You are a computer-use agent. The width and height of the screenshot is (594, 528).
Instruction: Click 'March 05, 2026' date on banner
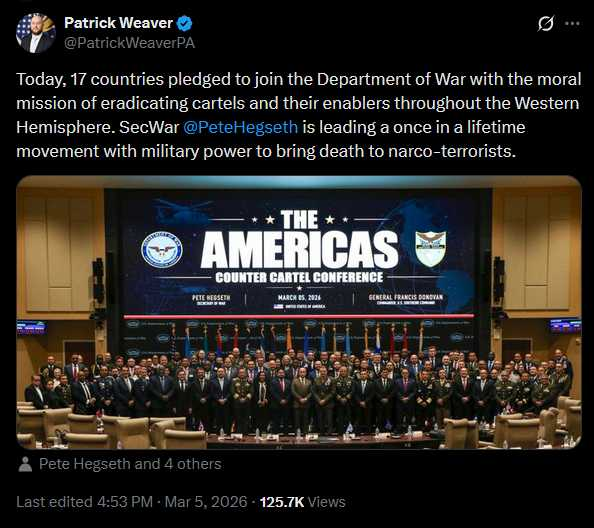point(299,297)
